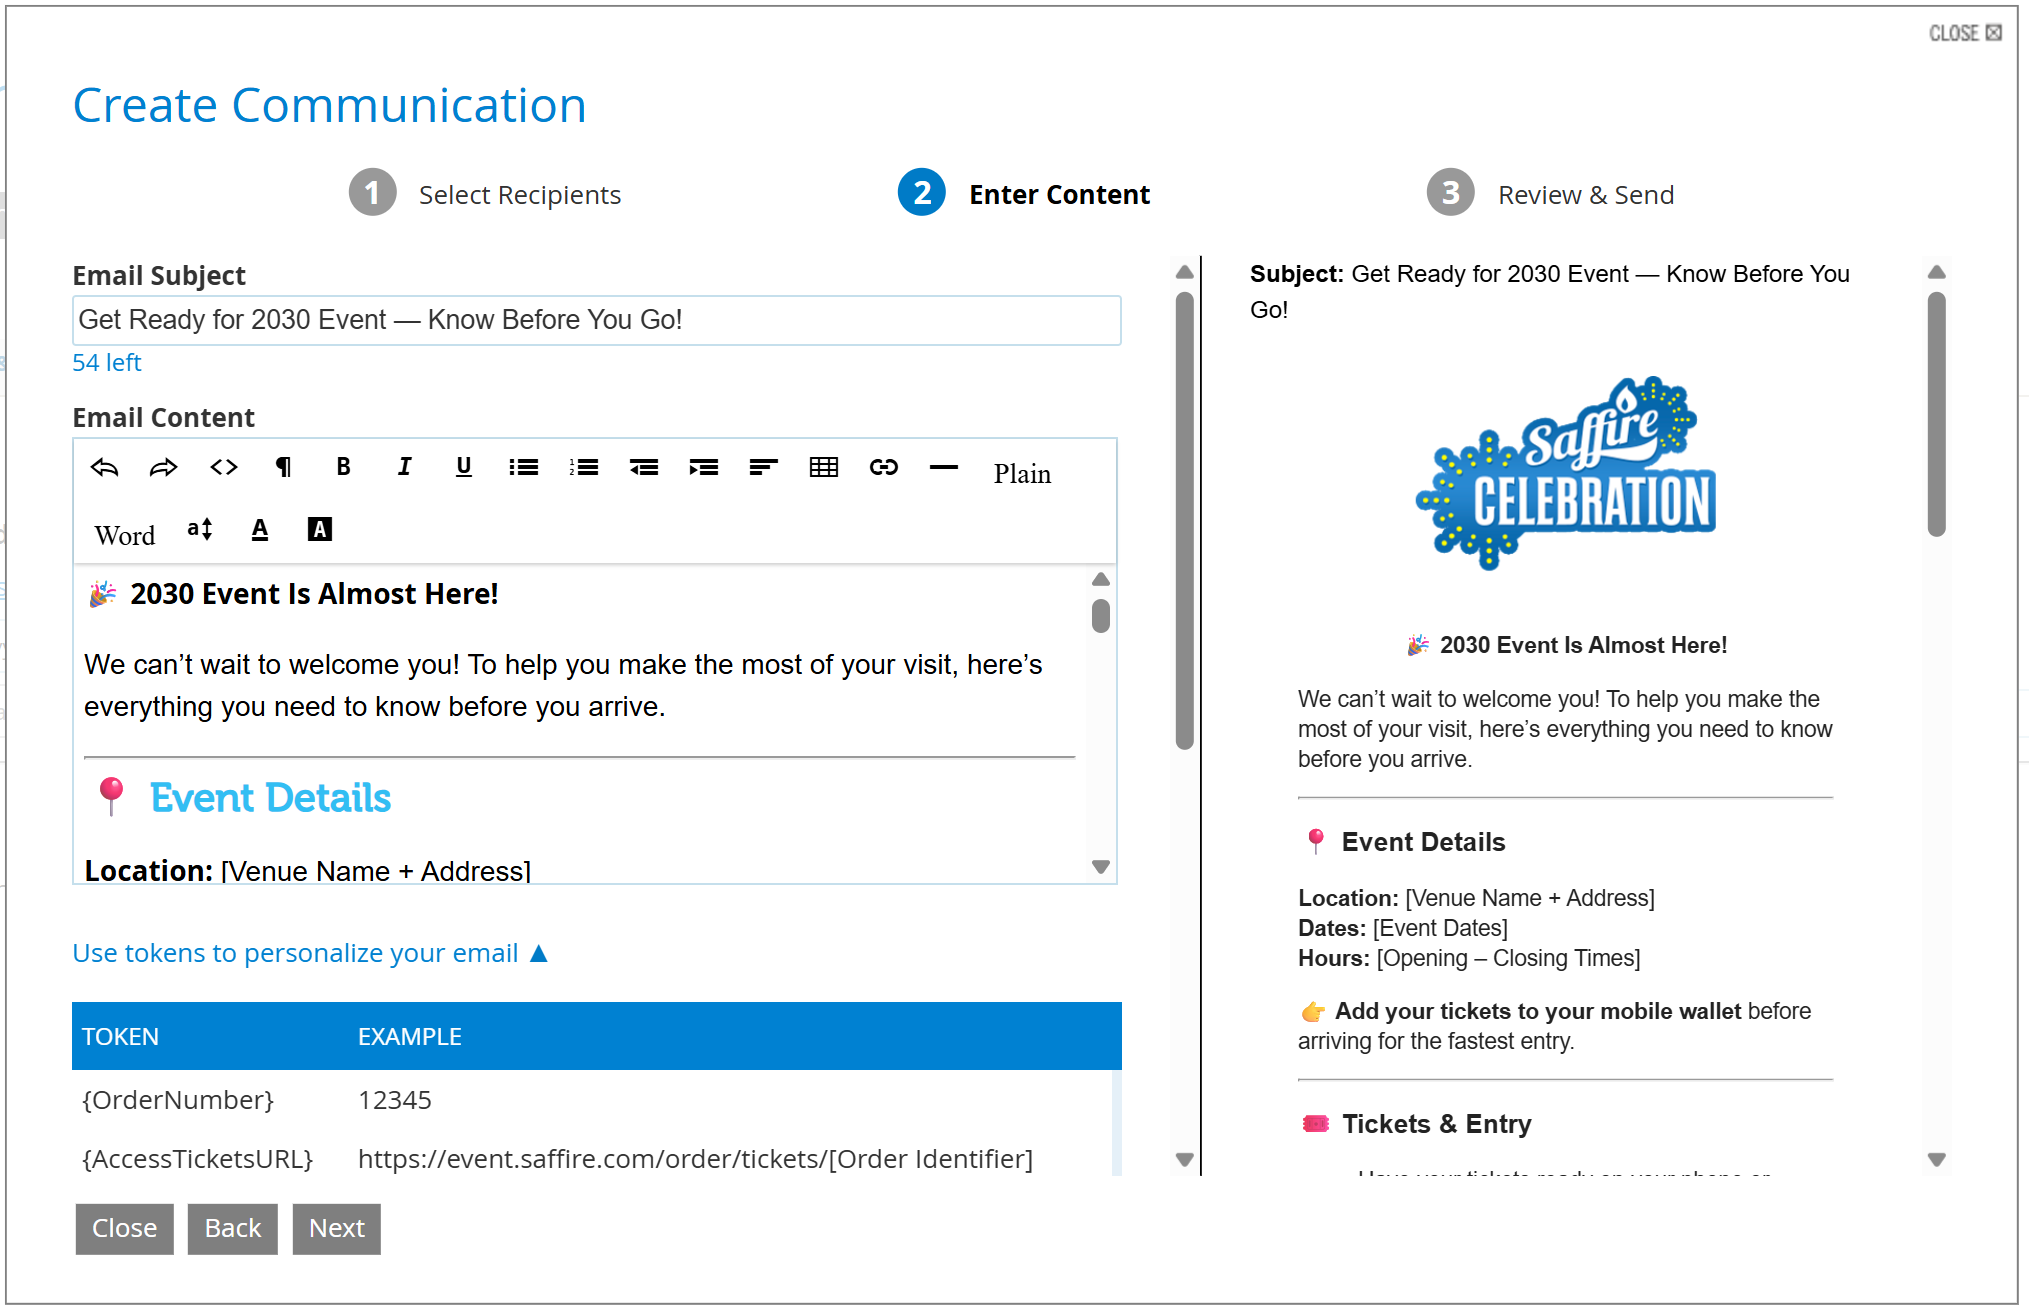This screenshot has width=2029, height=1314.
Task: Open HTML source code view icon
Action: [x=224, y=467]
